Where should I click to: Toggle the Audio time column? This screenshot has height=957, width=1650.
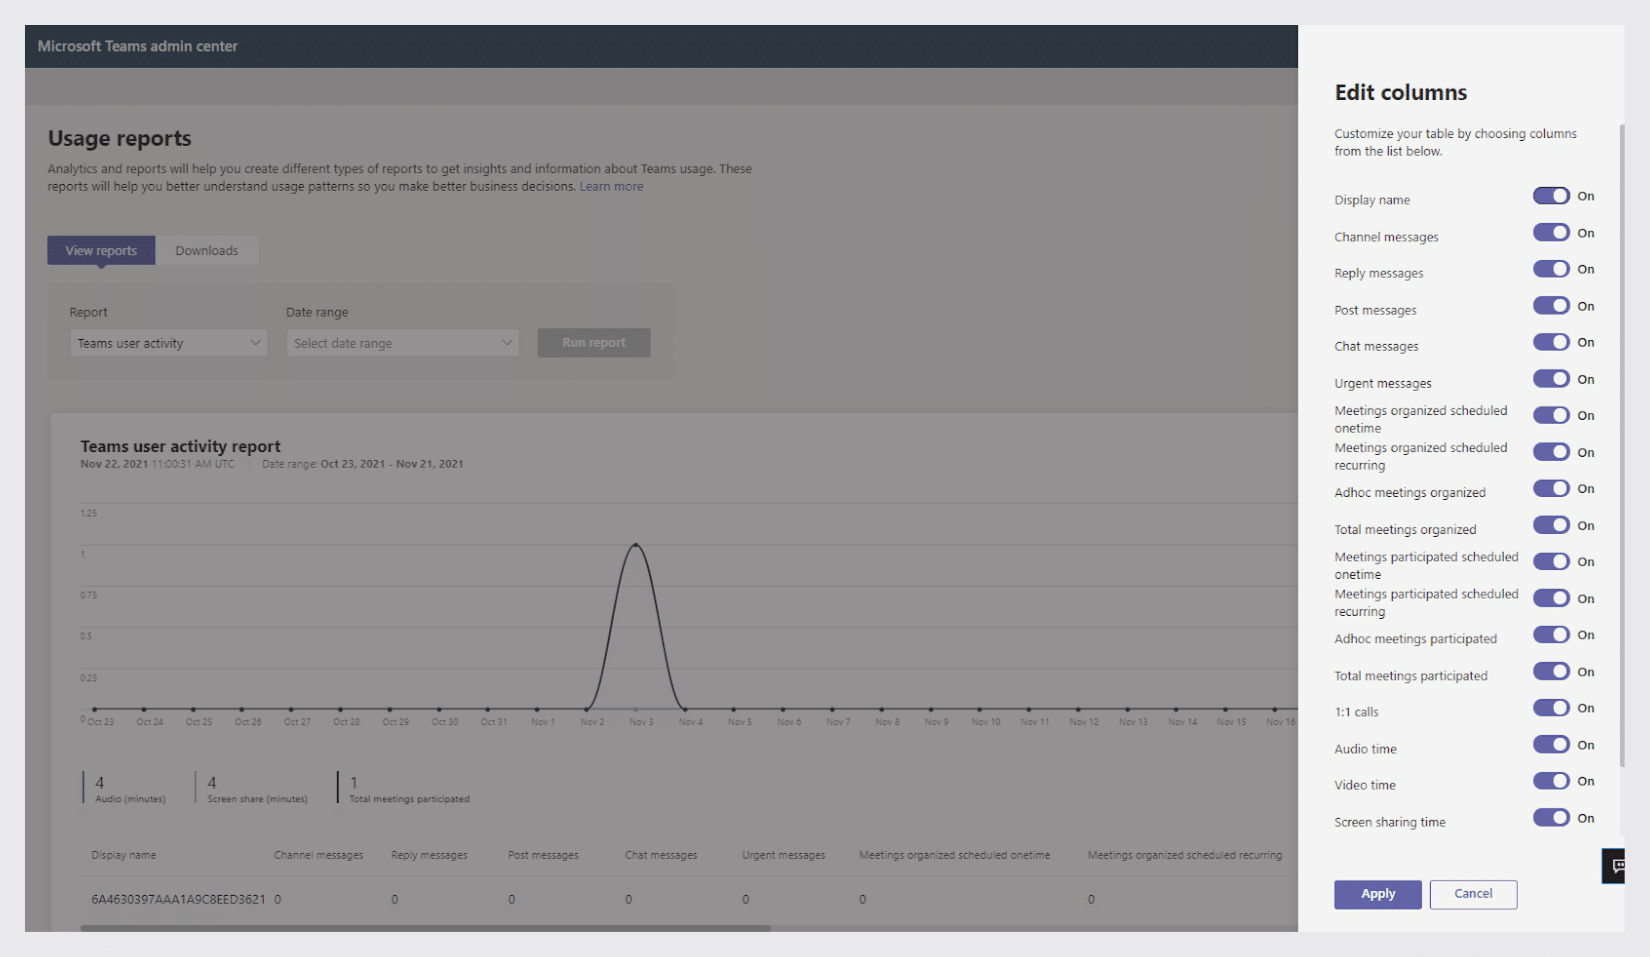click(1551, 745)
